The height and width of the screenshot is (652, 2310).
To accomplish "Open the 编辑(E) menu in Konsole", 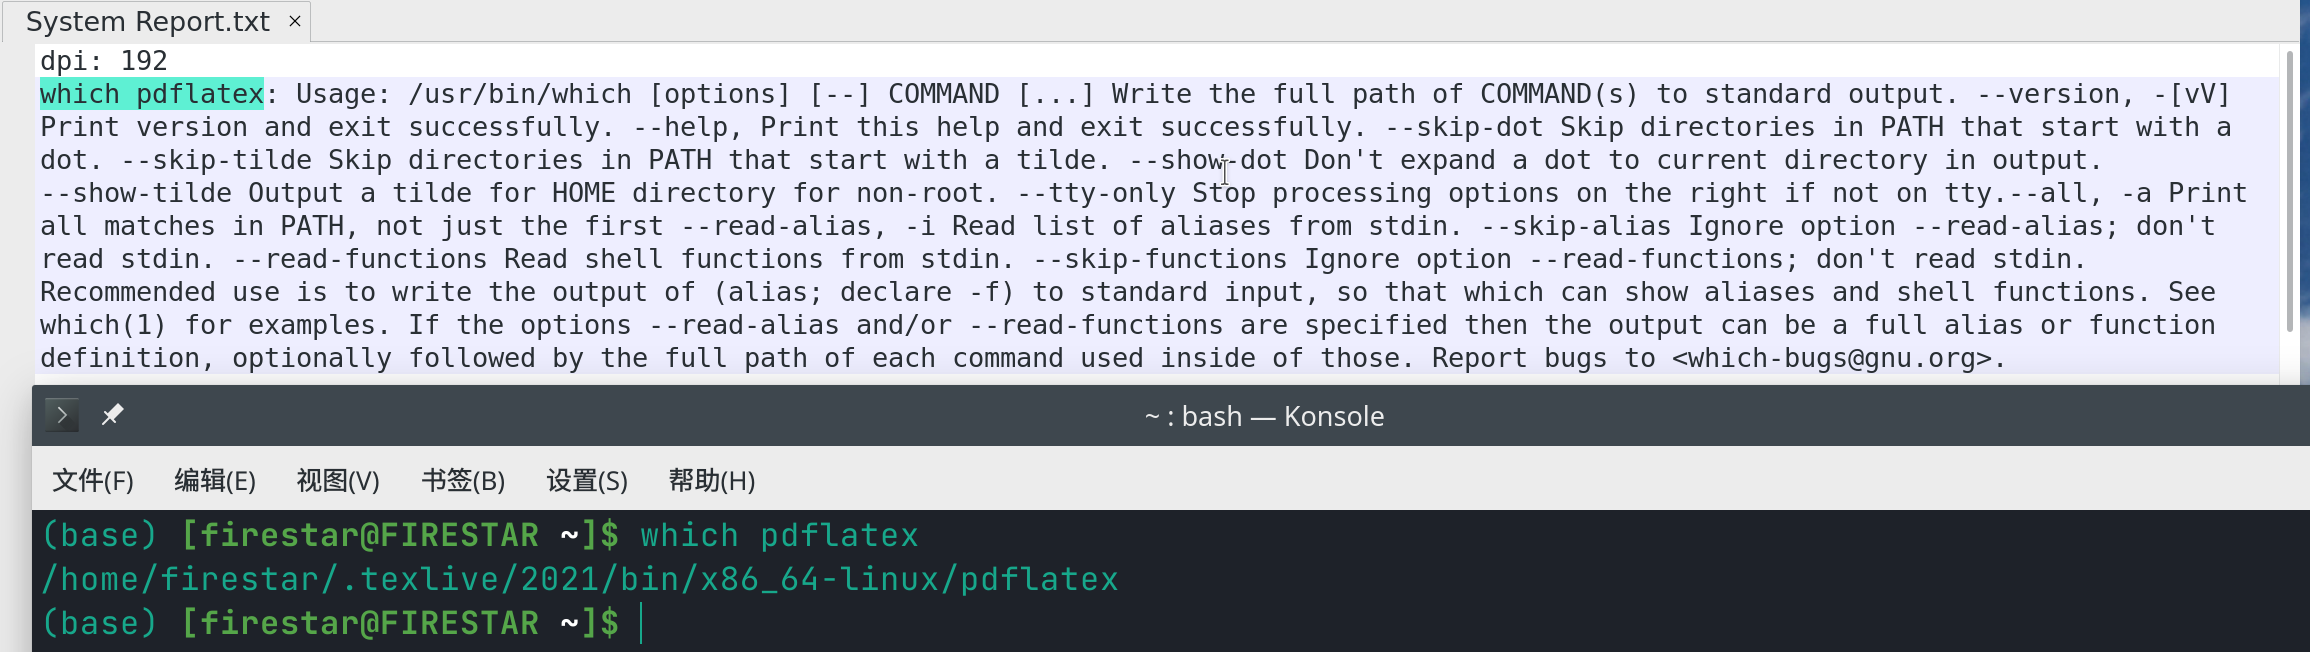I will [216, 481].
